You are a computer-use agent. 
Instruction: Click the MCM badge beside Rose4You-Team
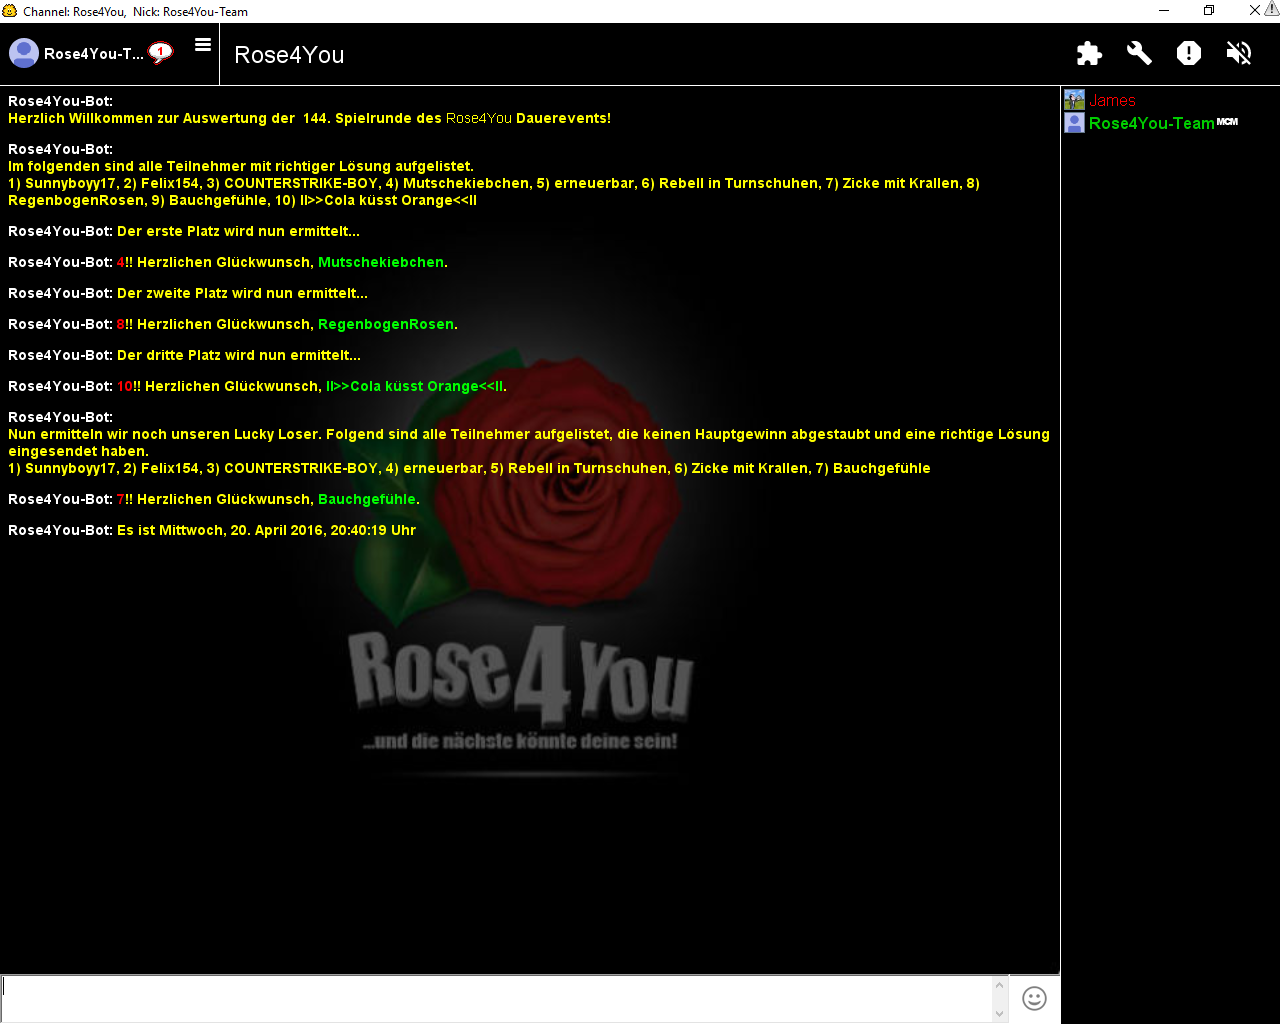point(1227,122)
